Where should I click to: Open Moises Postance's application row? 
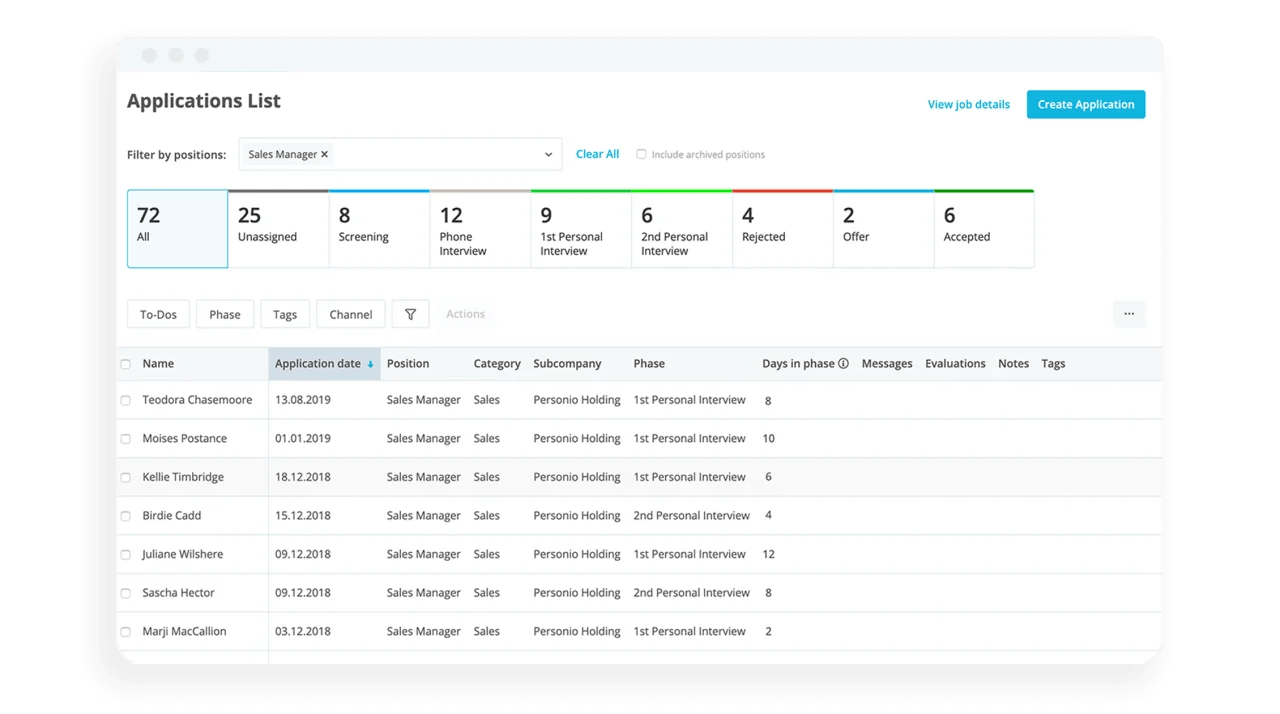point(185,439)
